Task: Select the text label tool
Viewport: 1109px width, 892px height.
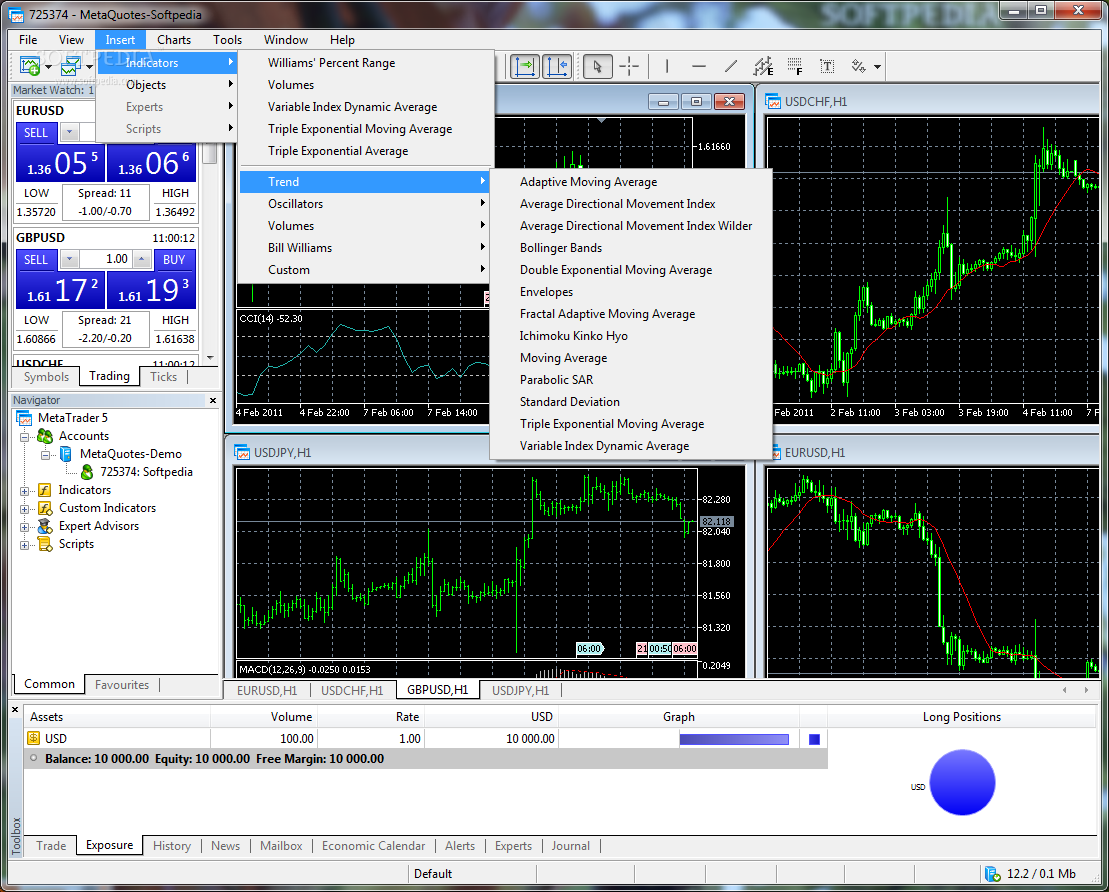Action: coord(827,66)
